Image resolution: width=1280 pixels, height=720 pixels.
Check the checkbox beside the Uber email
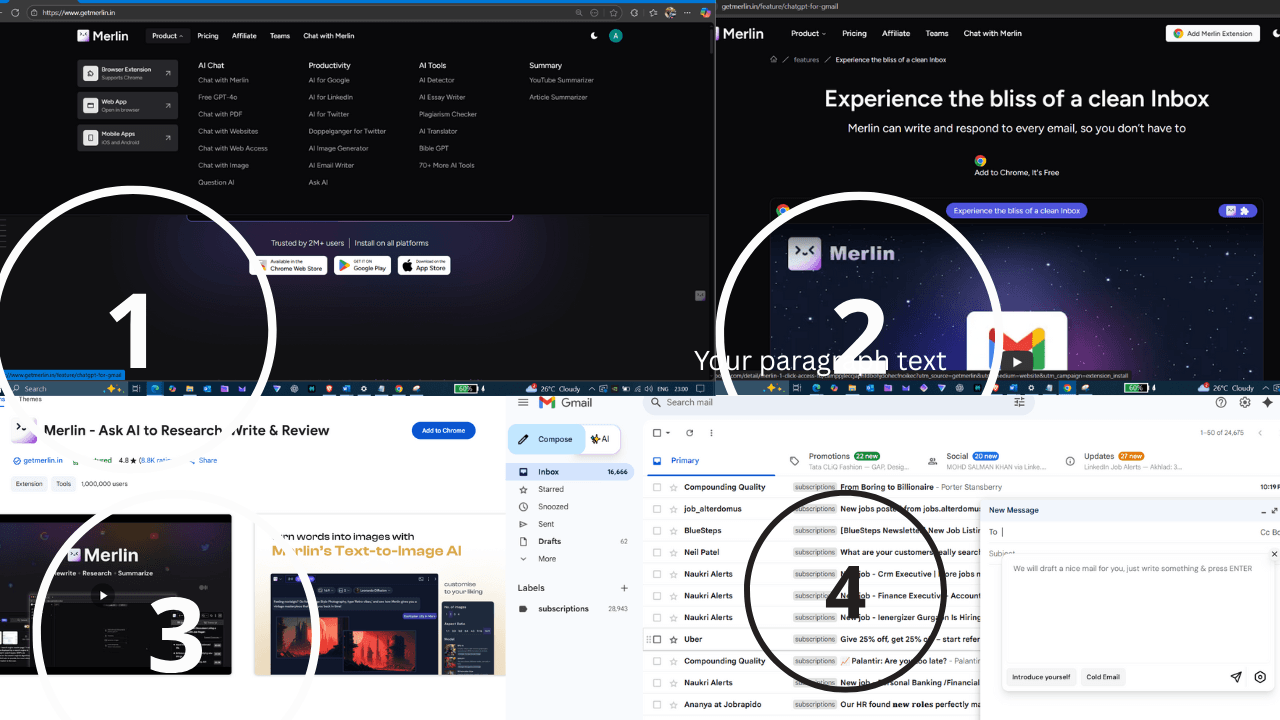[657, 638]
